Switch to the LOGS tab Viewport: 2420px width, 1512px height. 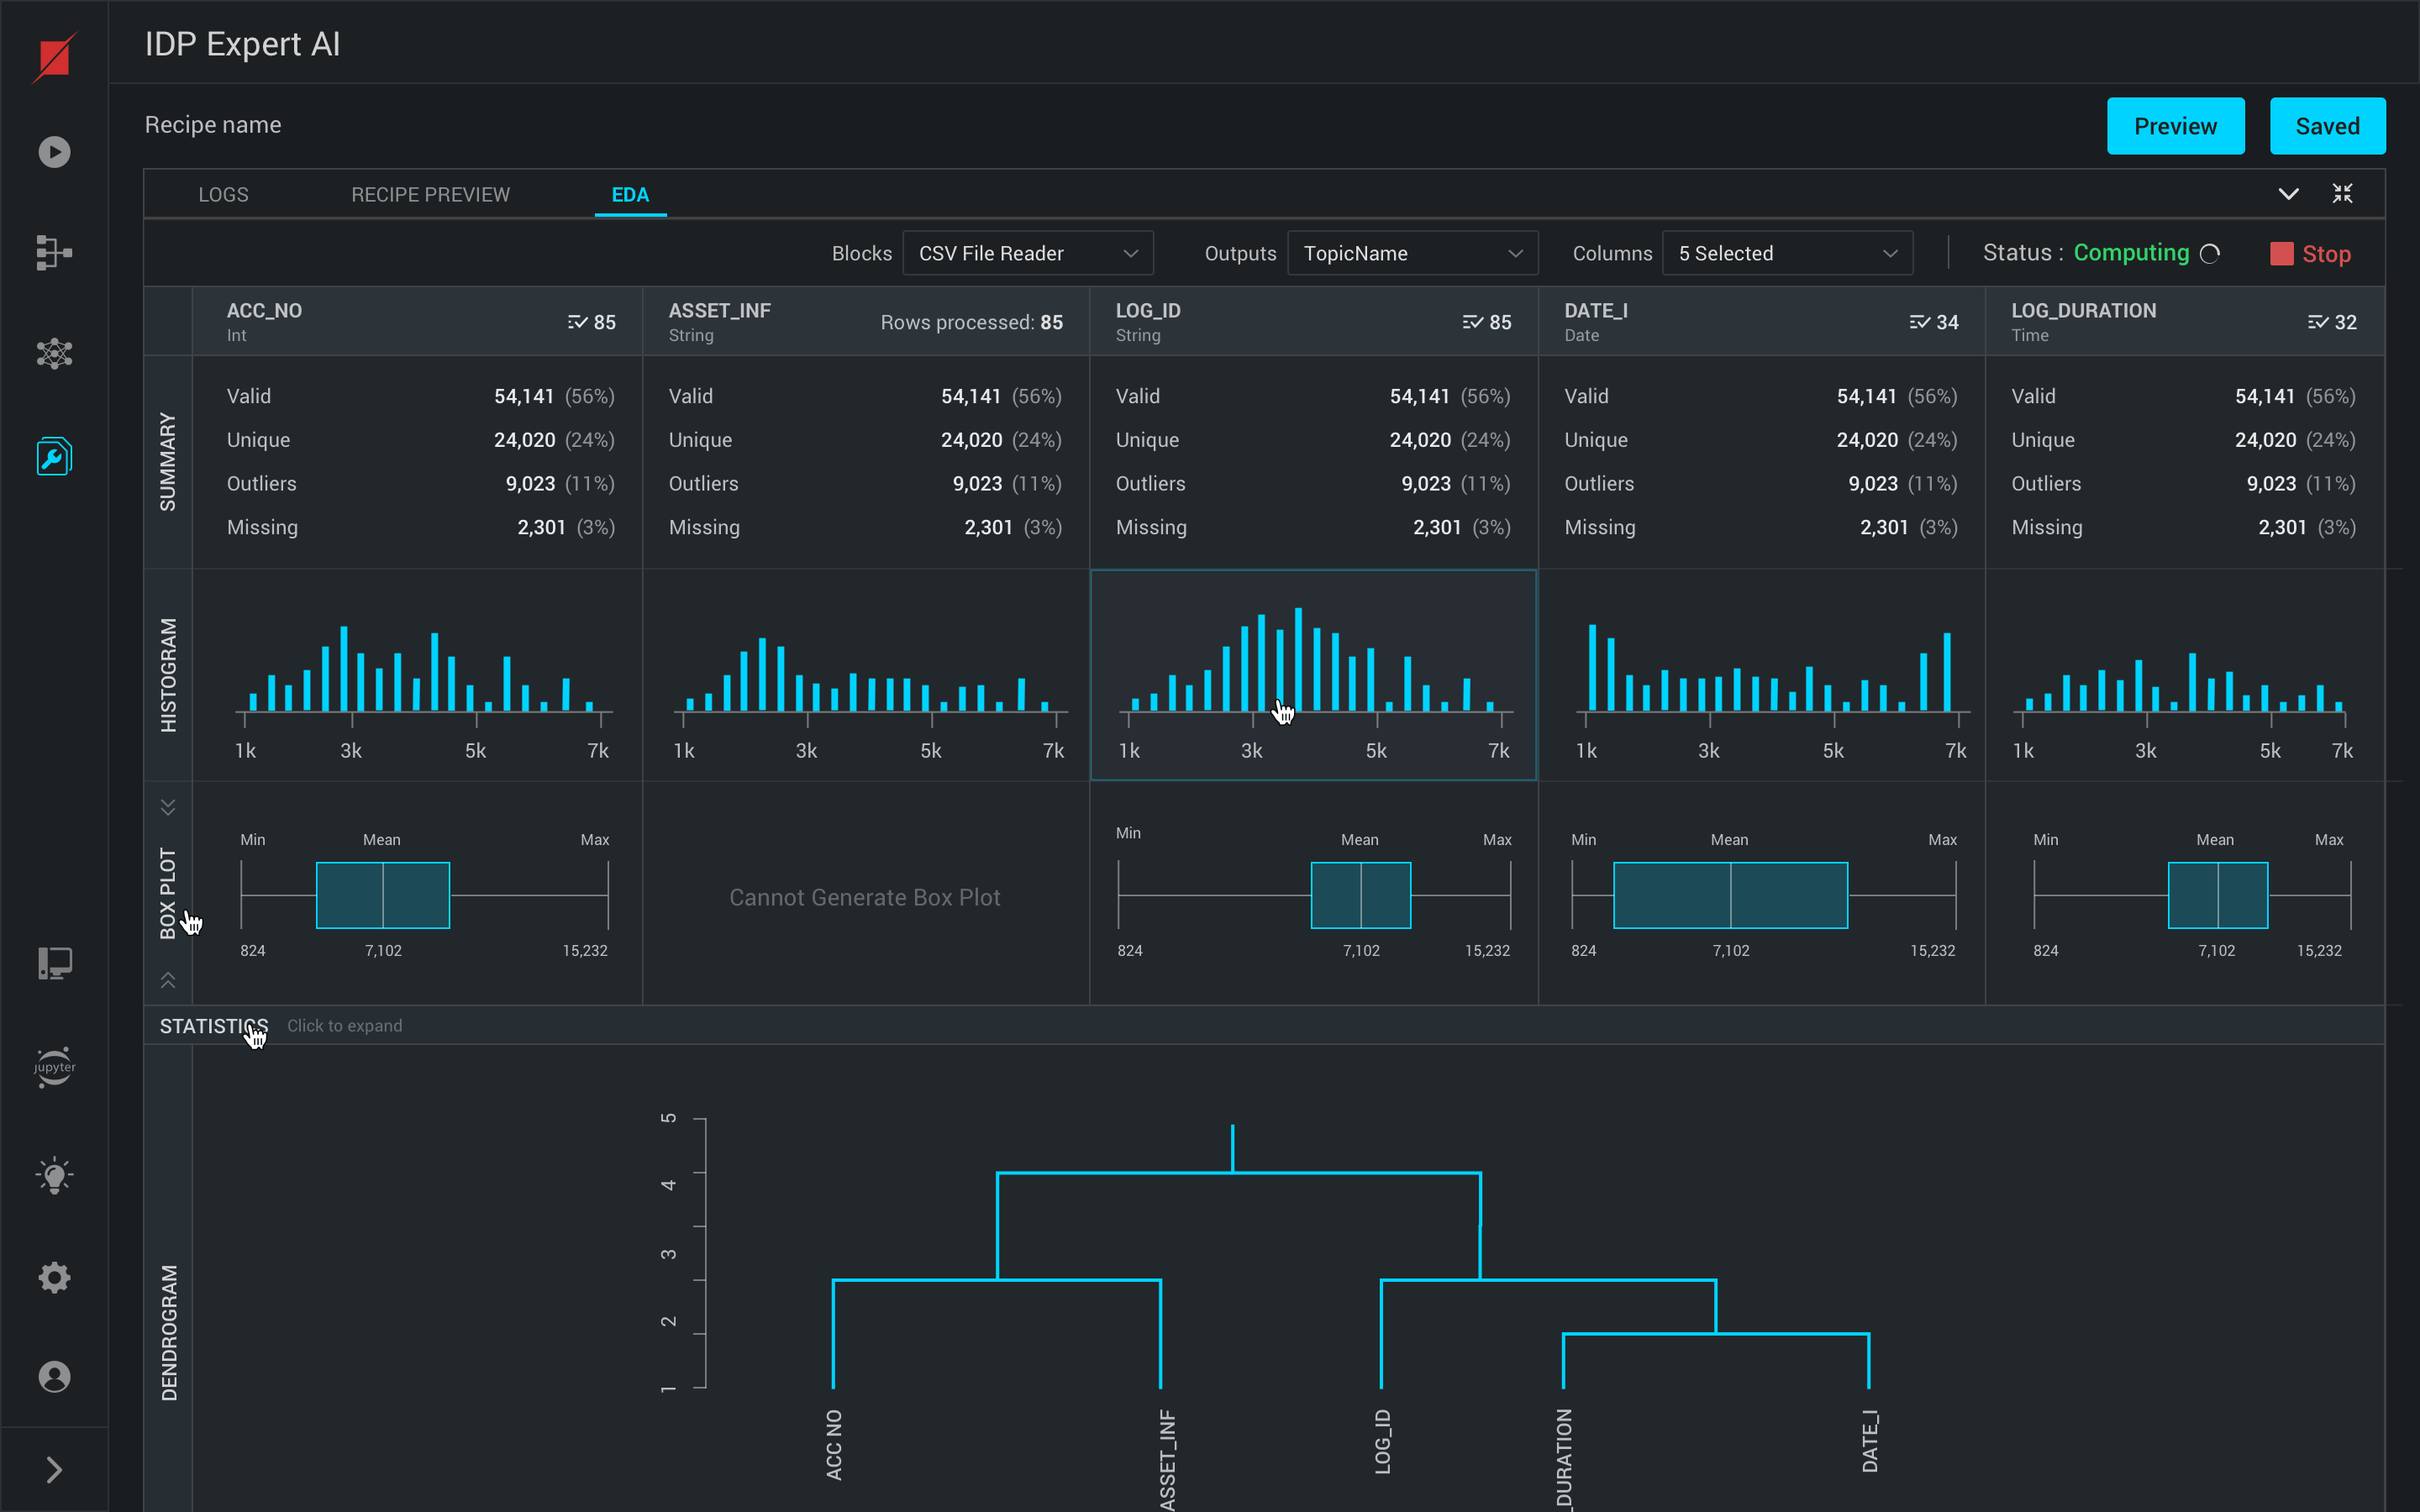[x=223, y=195]
